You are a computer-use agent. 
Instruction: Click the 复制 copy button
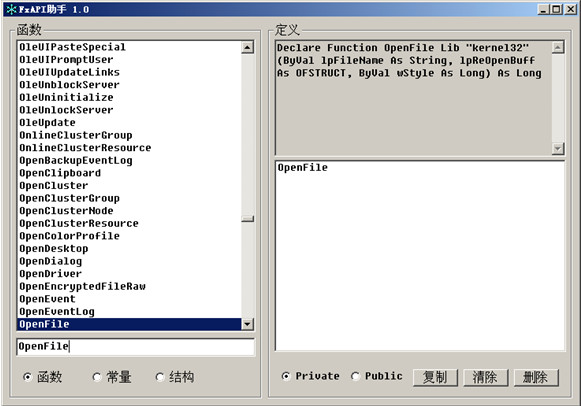tap(435, 377)
